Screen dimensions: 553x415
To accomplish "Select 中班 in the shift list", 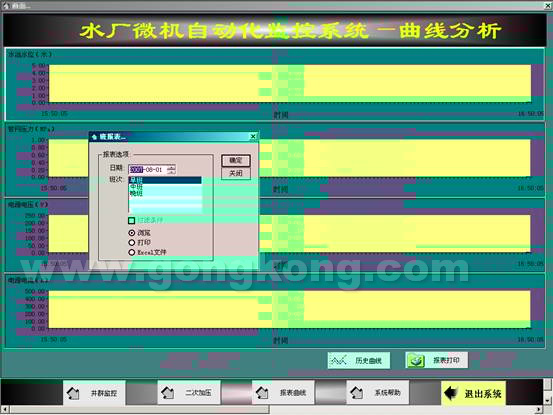I will (x=165, y=187).
